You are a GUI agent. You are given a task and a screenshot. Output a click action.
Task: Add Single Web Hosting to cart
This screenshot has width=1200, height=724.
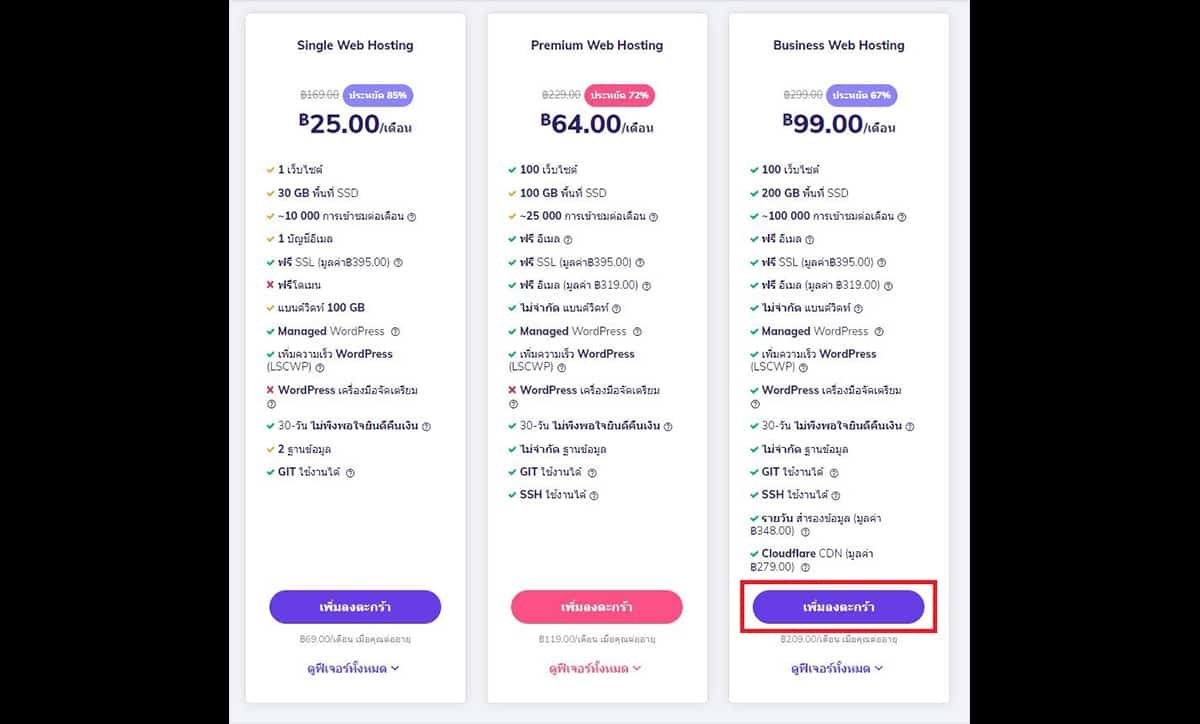pos(355,607)
